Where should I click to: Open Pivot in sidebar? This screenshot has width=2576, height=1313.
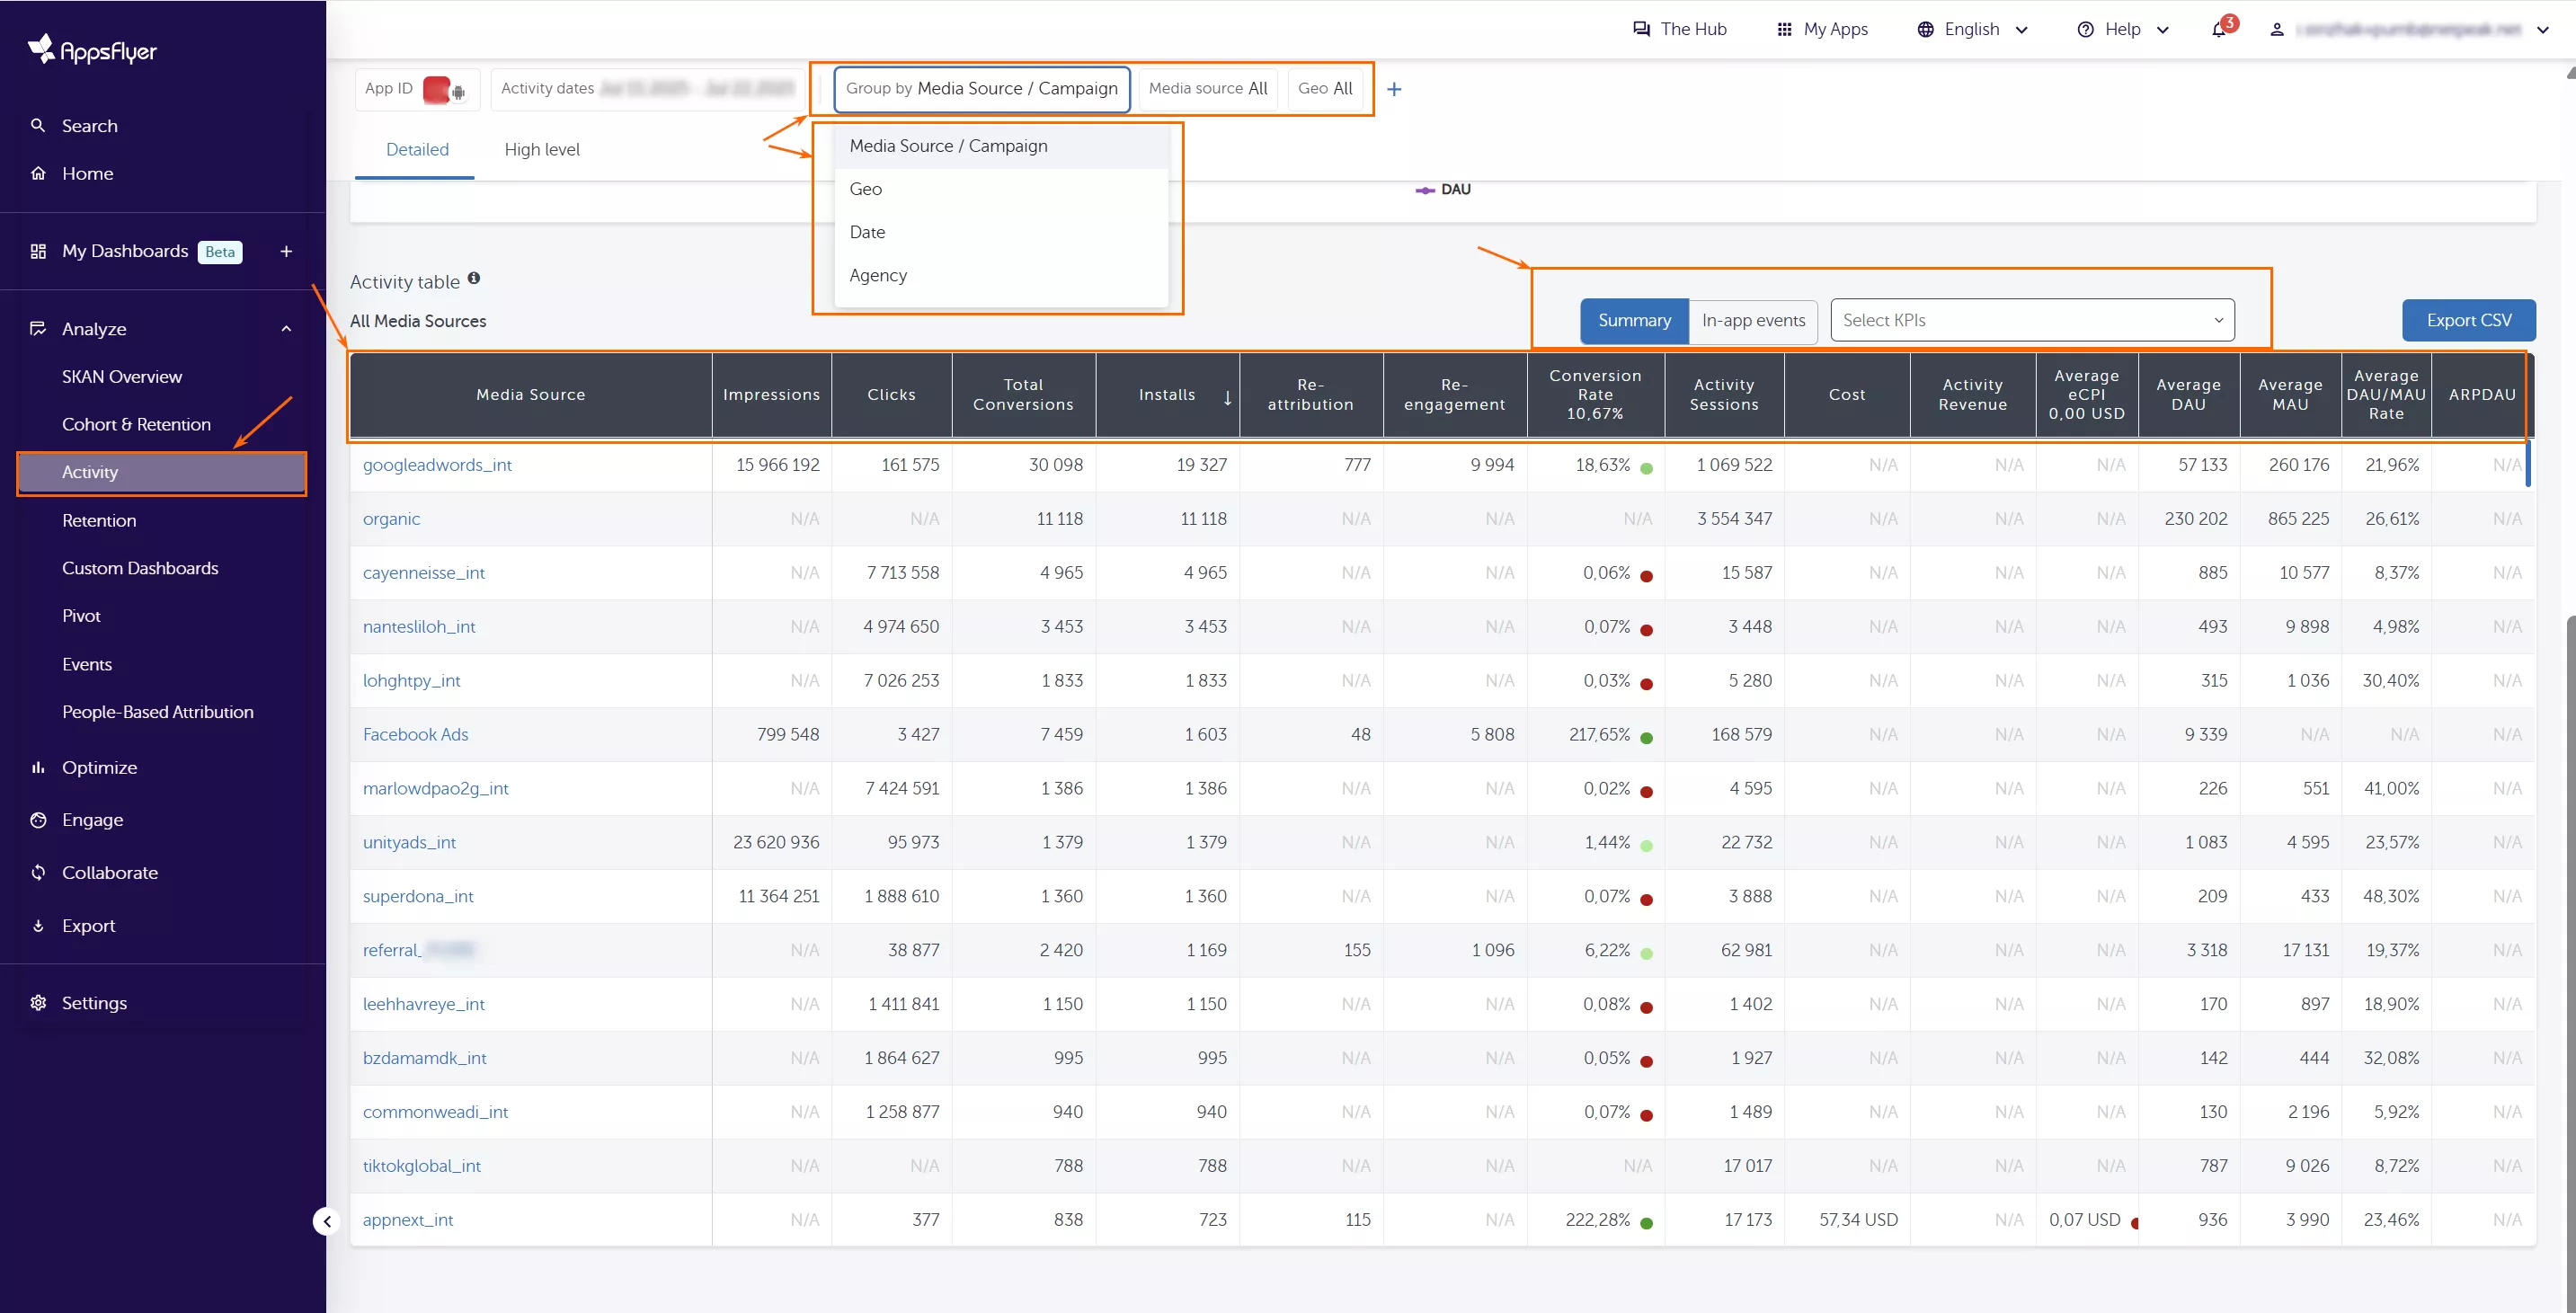81,615
